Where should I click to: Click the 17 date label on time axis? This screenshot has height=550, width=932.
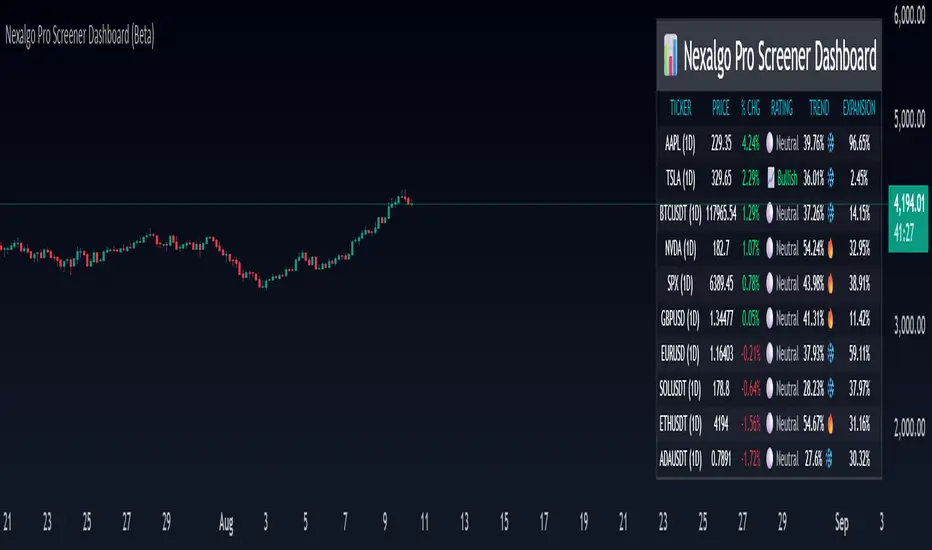coord(544,522)
